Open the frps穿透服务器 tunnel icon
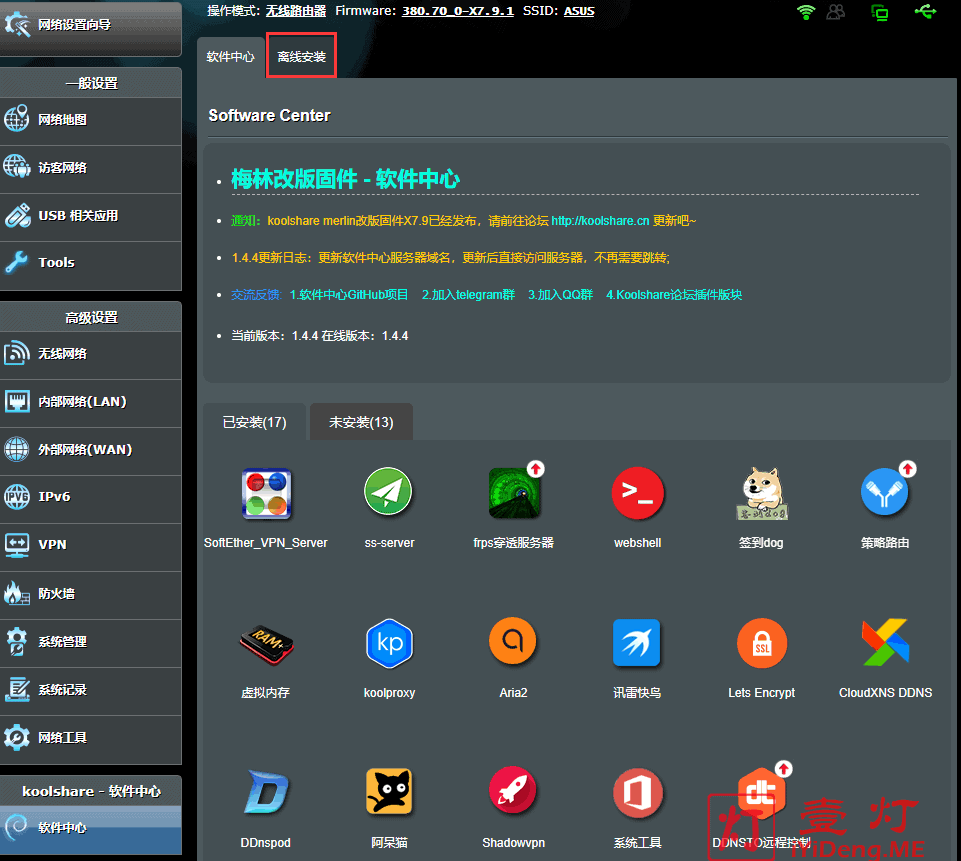961x861 pixels. click(x=514, y=493)
